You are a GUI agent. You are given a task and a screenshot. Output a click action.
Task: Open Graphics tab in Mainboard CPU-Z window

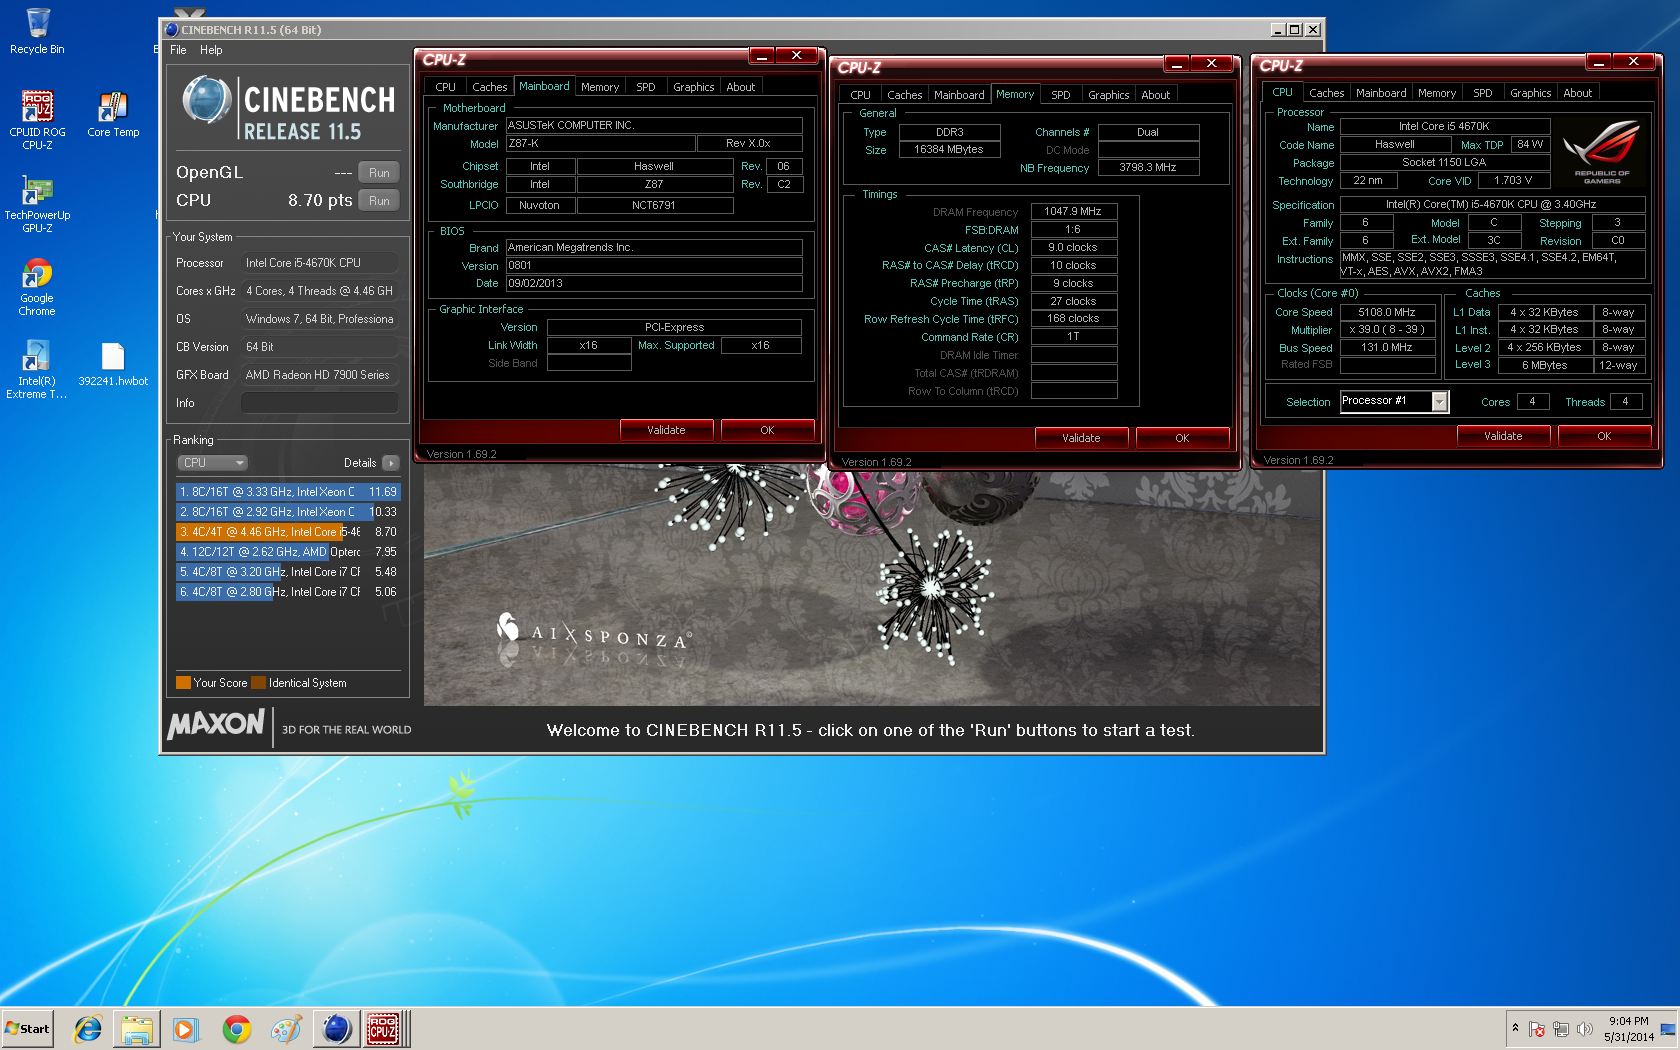pyautogui.click(x=693, y=87)
